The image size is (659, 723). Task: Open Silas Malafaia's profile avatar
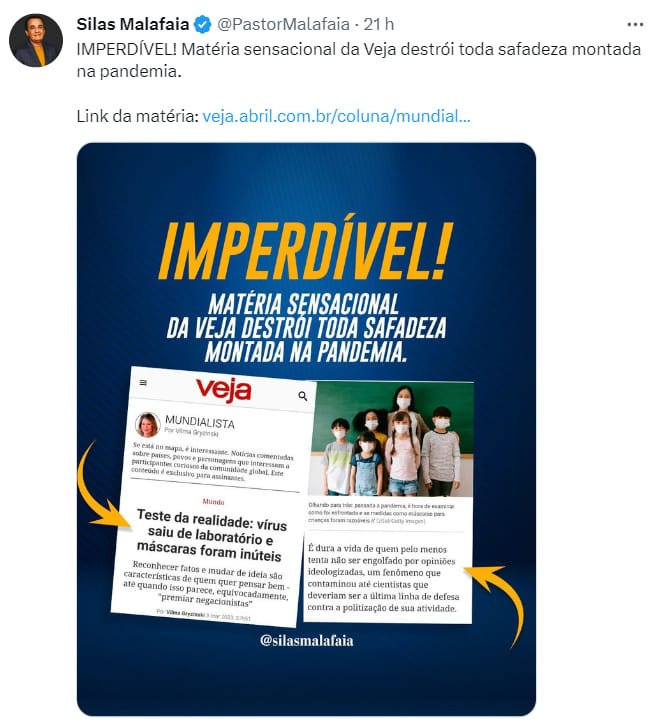click(x=36, y=40)
